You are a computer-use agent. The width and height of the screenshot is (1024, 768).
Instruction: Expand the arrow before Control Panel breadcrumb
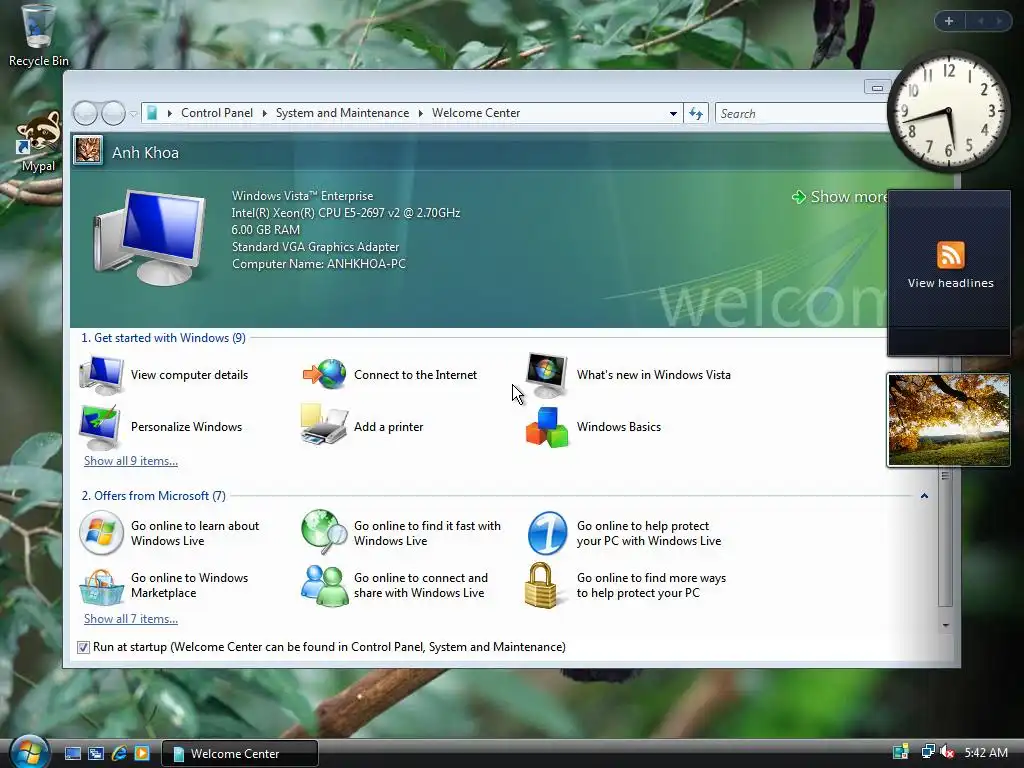point(170,113)
